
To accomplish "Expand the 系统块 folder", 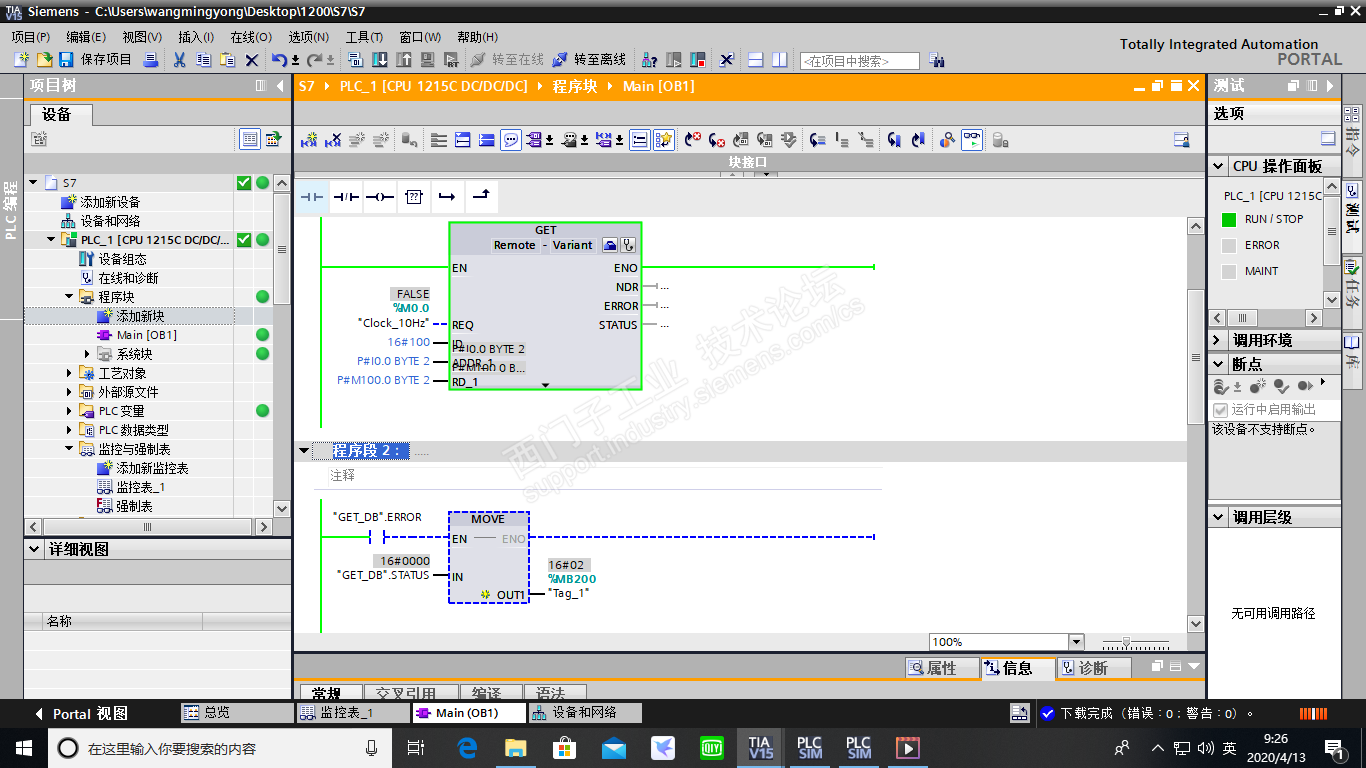I will click(88, 354).
